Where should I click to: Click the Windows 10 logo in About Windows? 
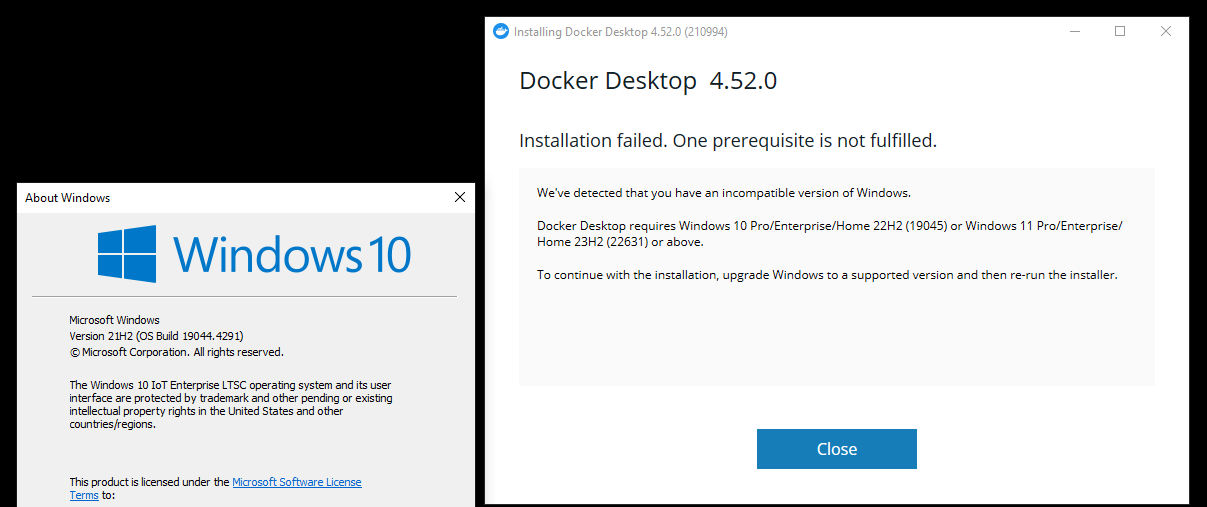pos(254,254)
